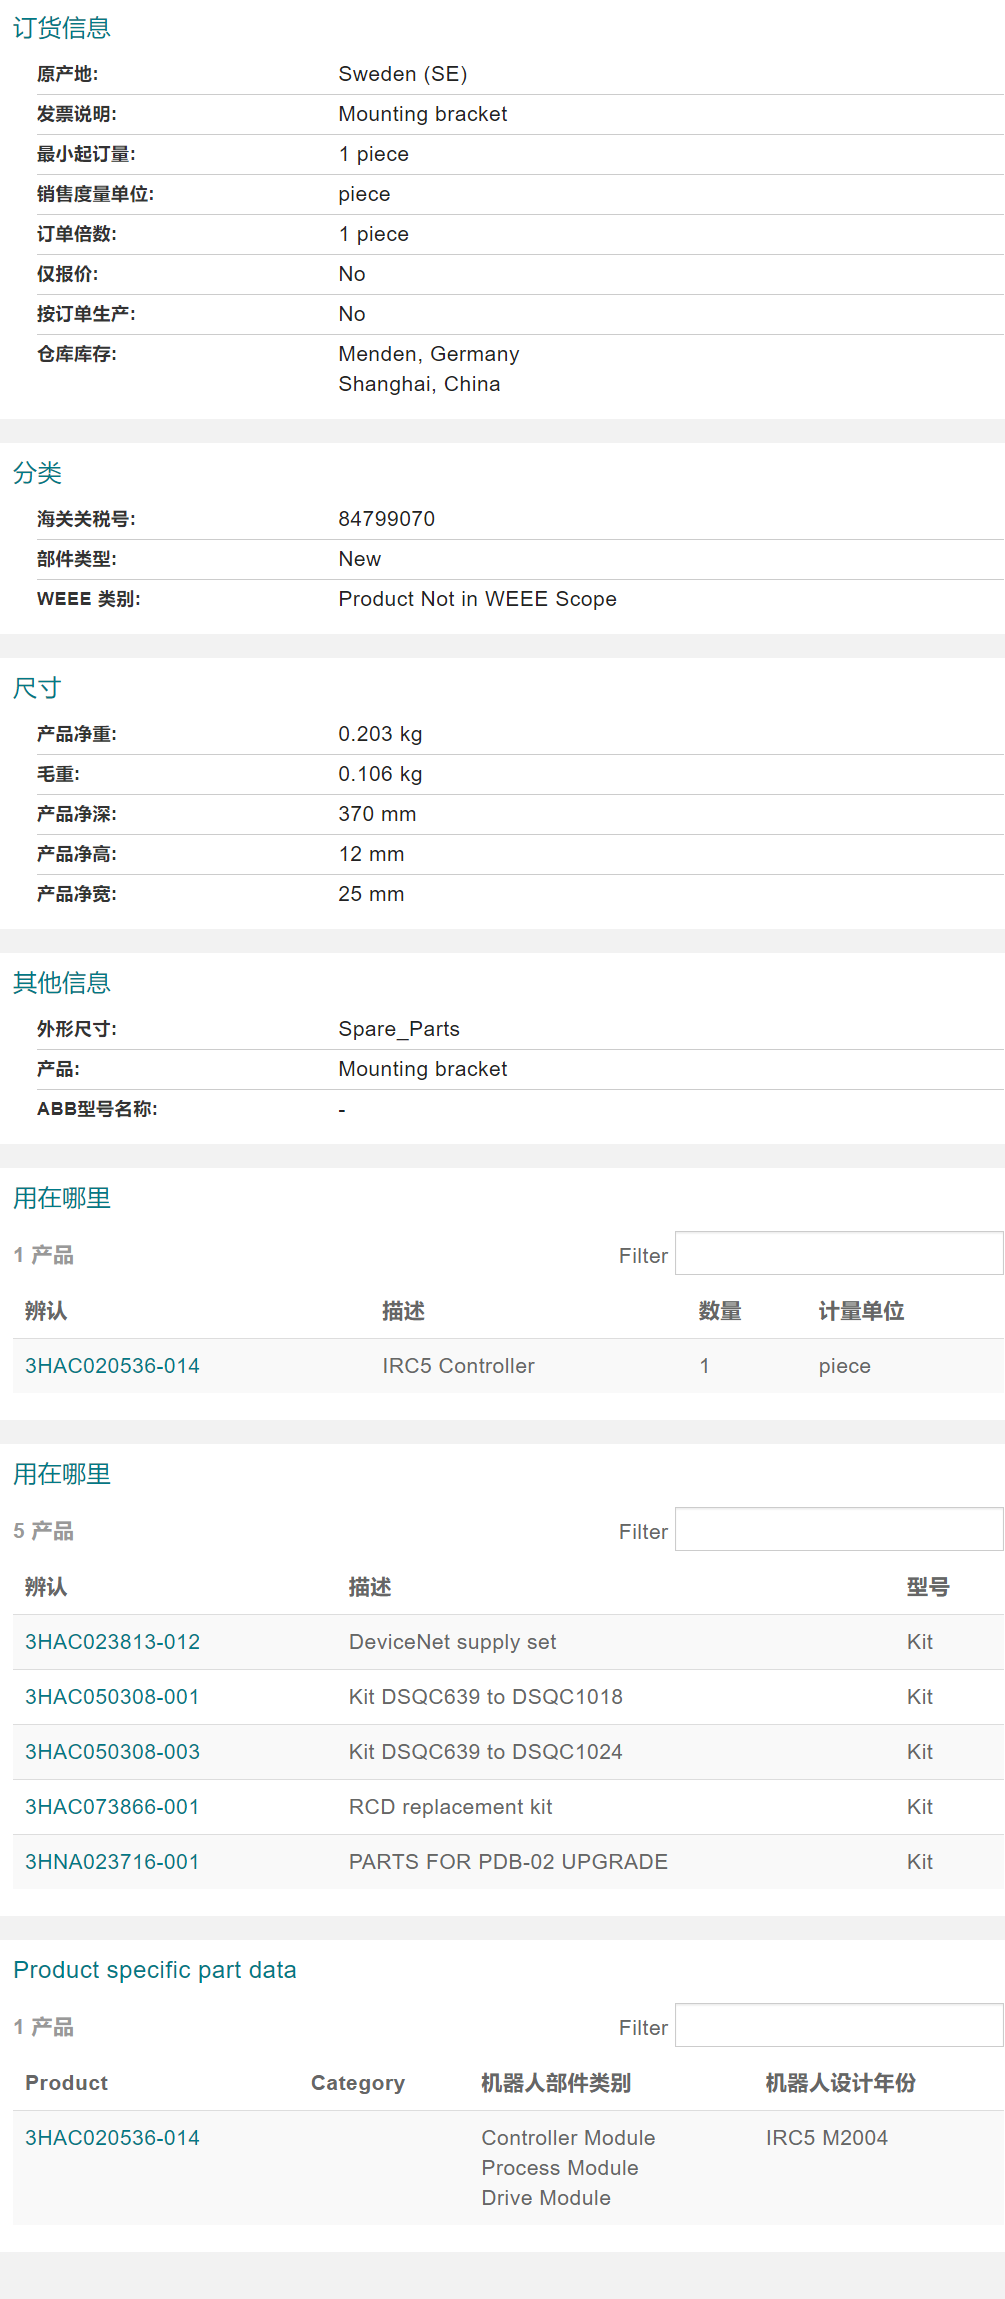This screenshot has height=2299, width=1005.
Task: Click the Product specific part data heading
Action: pyautogui.click(x=155, y=1970)
